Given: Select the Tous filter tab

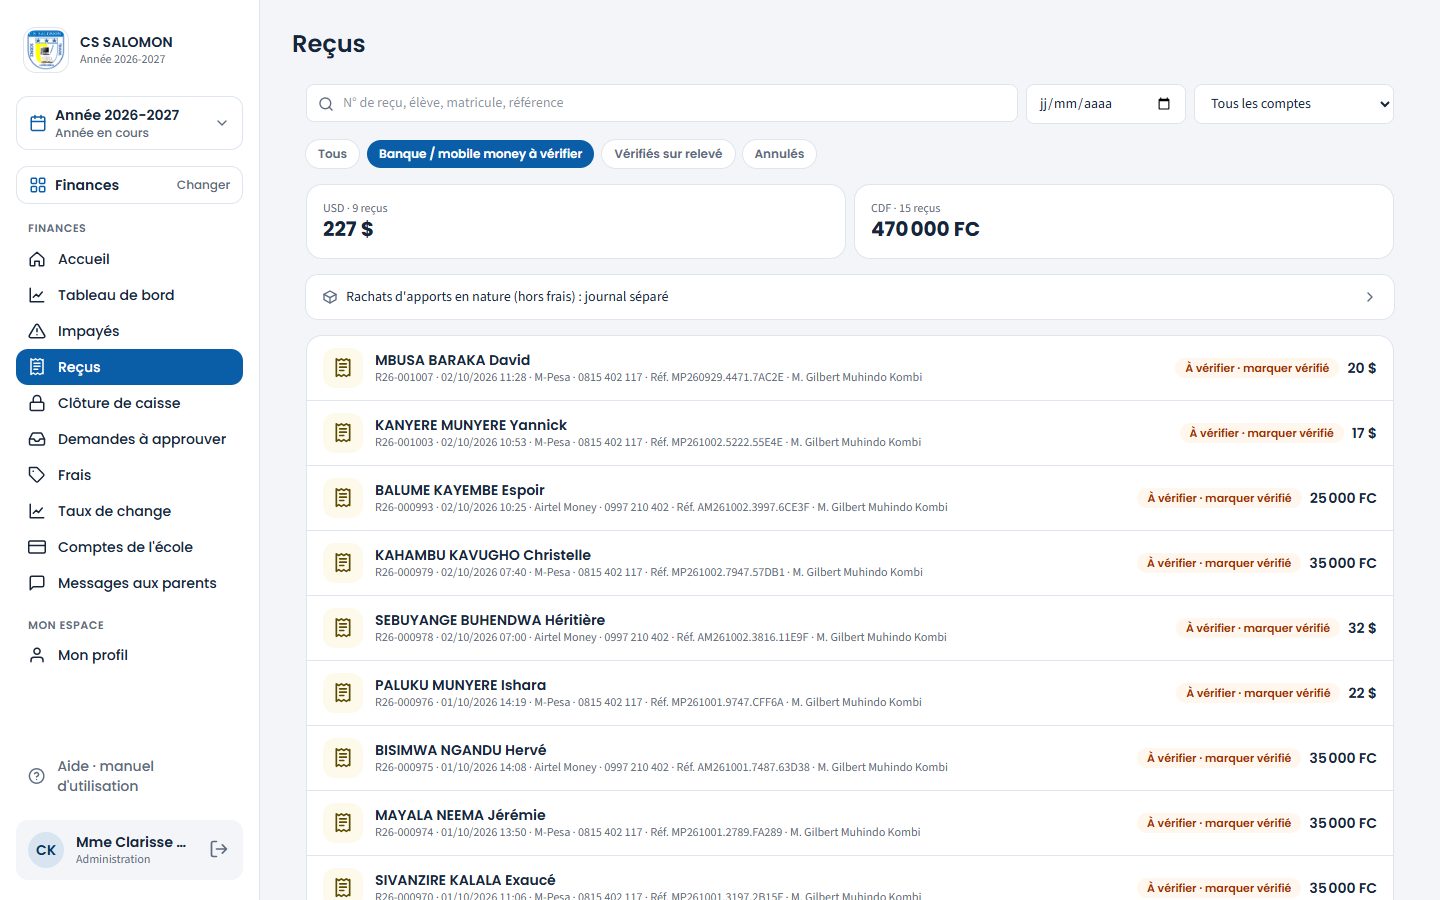Looking at the screenshot, I should click(x=332, y=154).
